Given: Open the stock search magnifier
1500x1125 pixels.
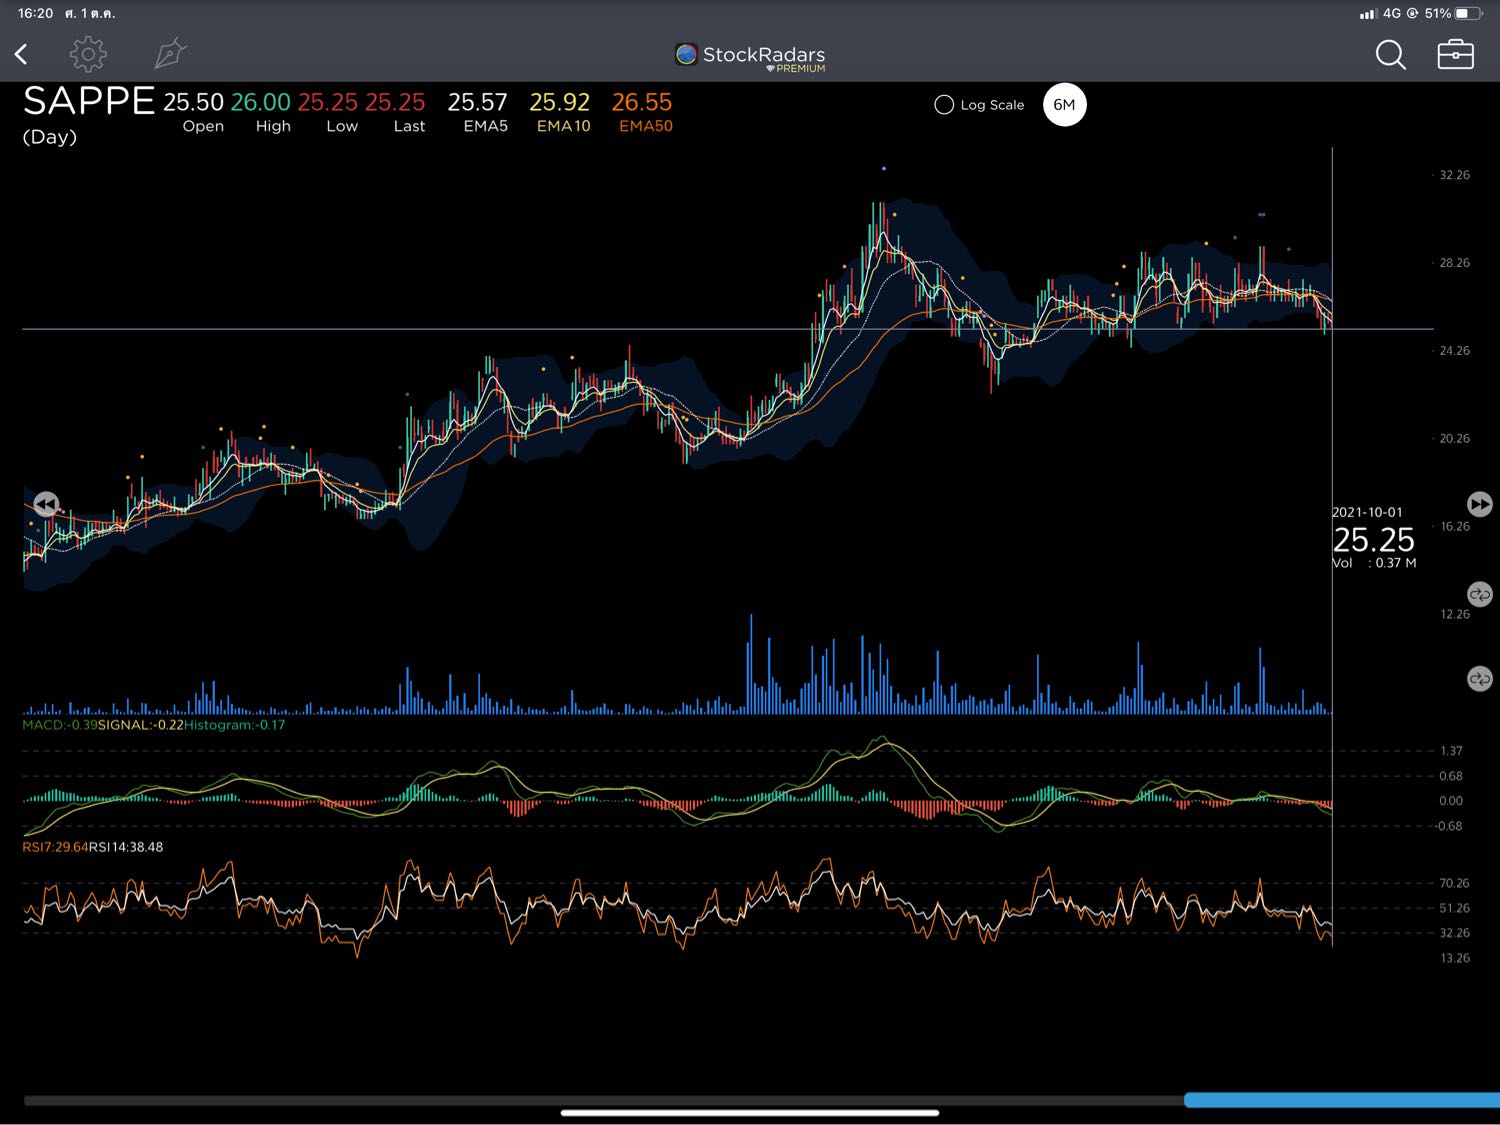Looking at the screenshot, I should (x=1390, y=55).
